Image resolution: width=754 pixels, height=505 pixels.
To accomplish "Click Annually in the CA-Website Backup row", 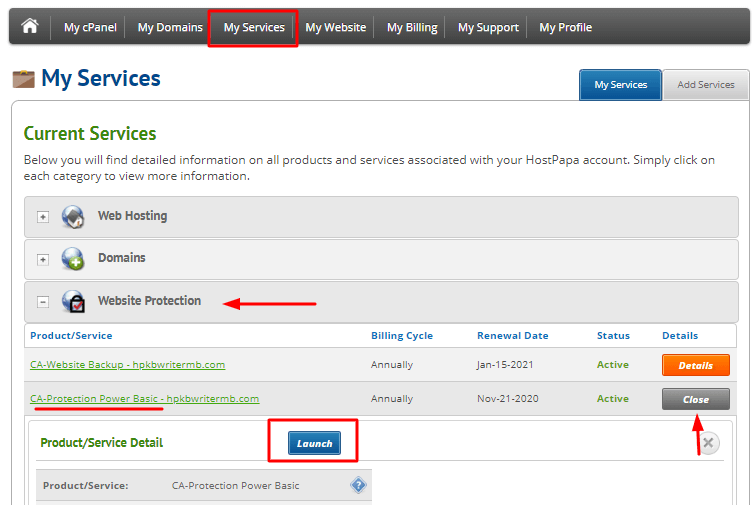I will (x=392, y=365).
